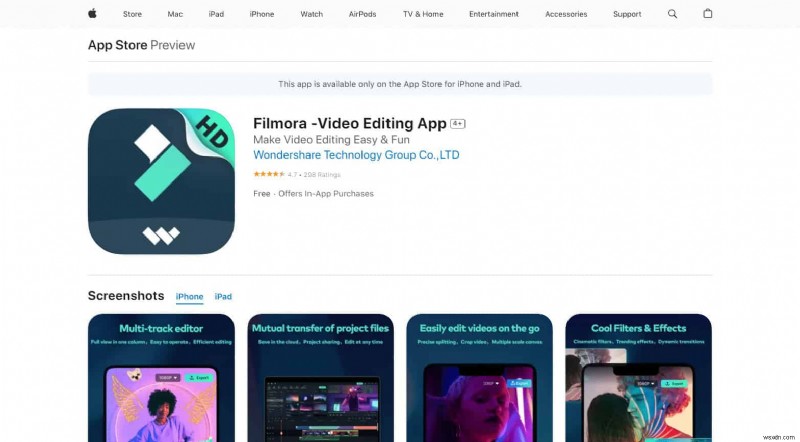Click the Make Video Editing Easy & Fun subtitle

(x=331, y=140)
